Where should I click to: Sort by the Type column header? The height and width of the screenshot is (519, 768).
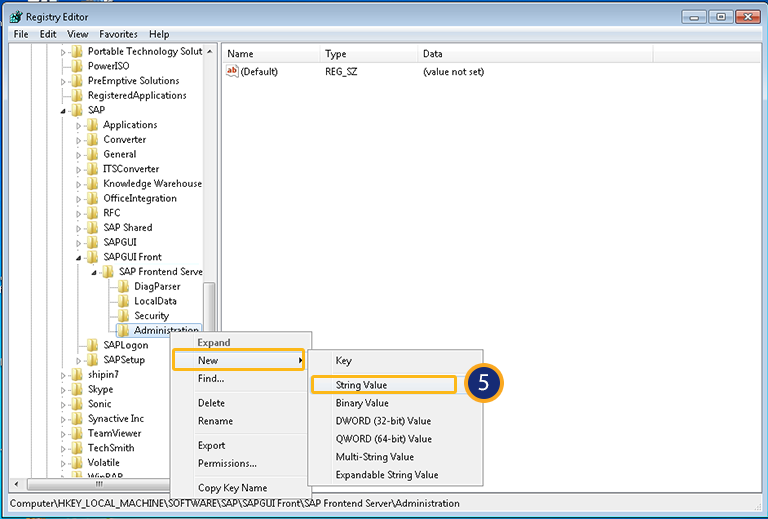[x=336, y=54]
